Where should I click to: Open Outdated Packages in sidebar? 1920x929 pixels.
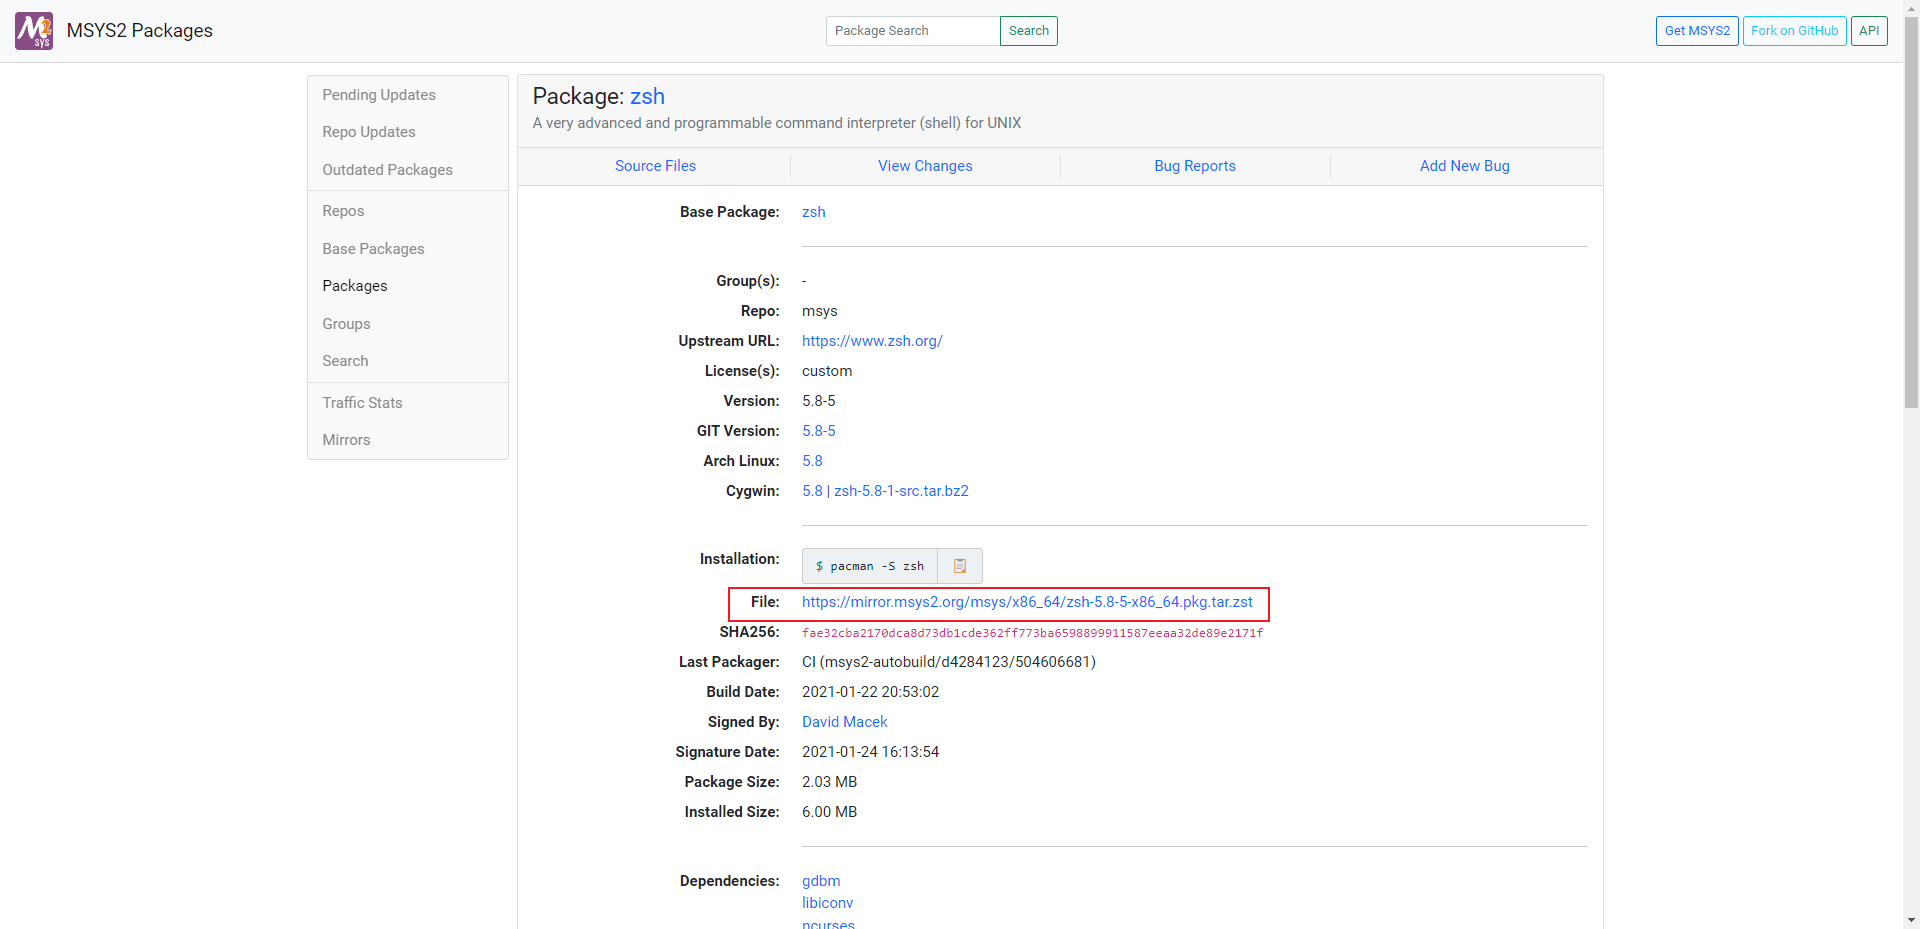tap(387, 170)
